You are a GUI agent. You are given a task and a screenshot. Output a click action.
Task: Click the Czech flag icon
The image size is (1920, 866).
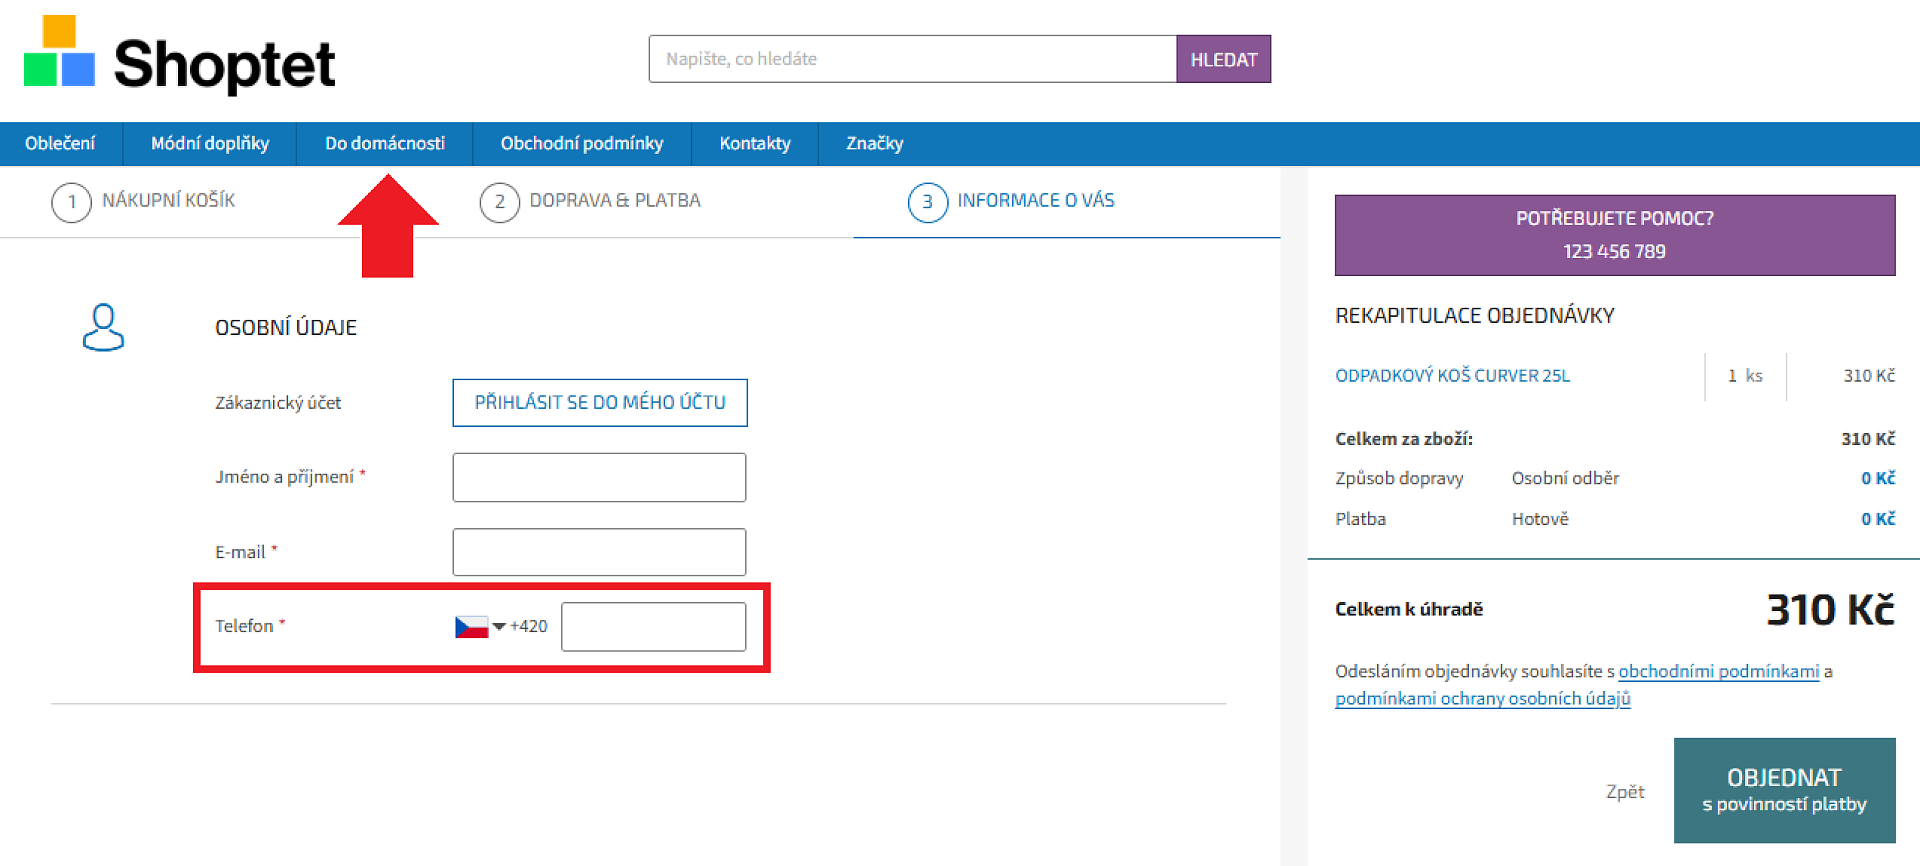(471, 627)
